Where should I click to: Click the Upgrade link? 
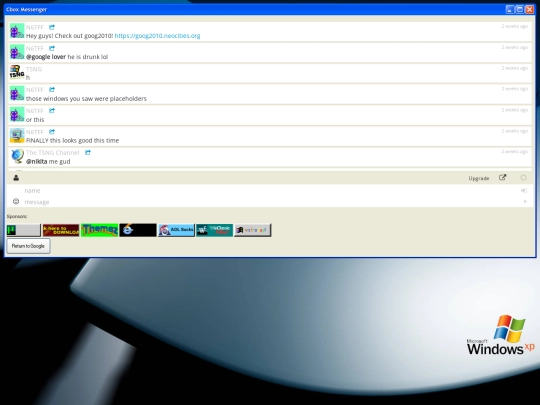click(x=479, y=178)
